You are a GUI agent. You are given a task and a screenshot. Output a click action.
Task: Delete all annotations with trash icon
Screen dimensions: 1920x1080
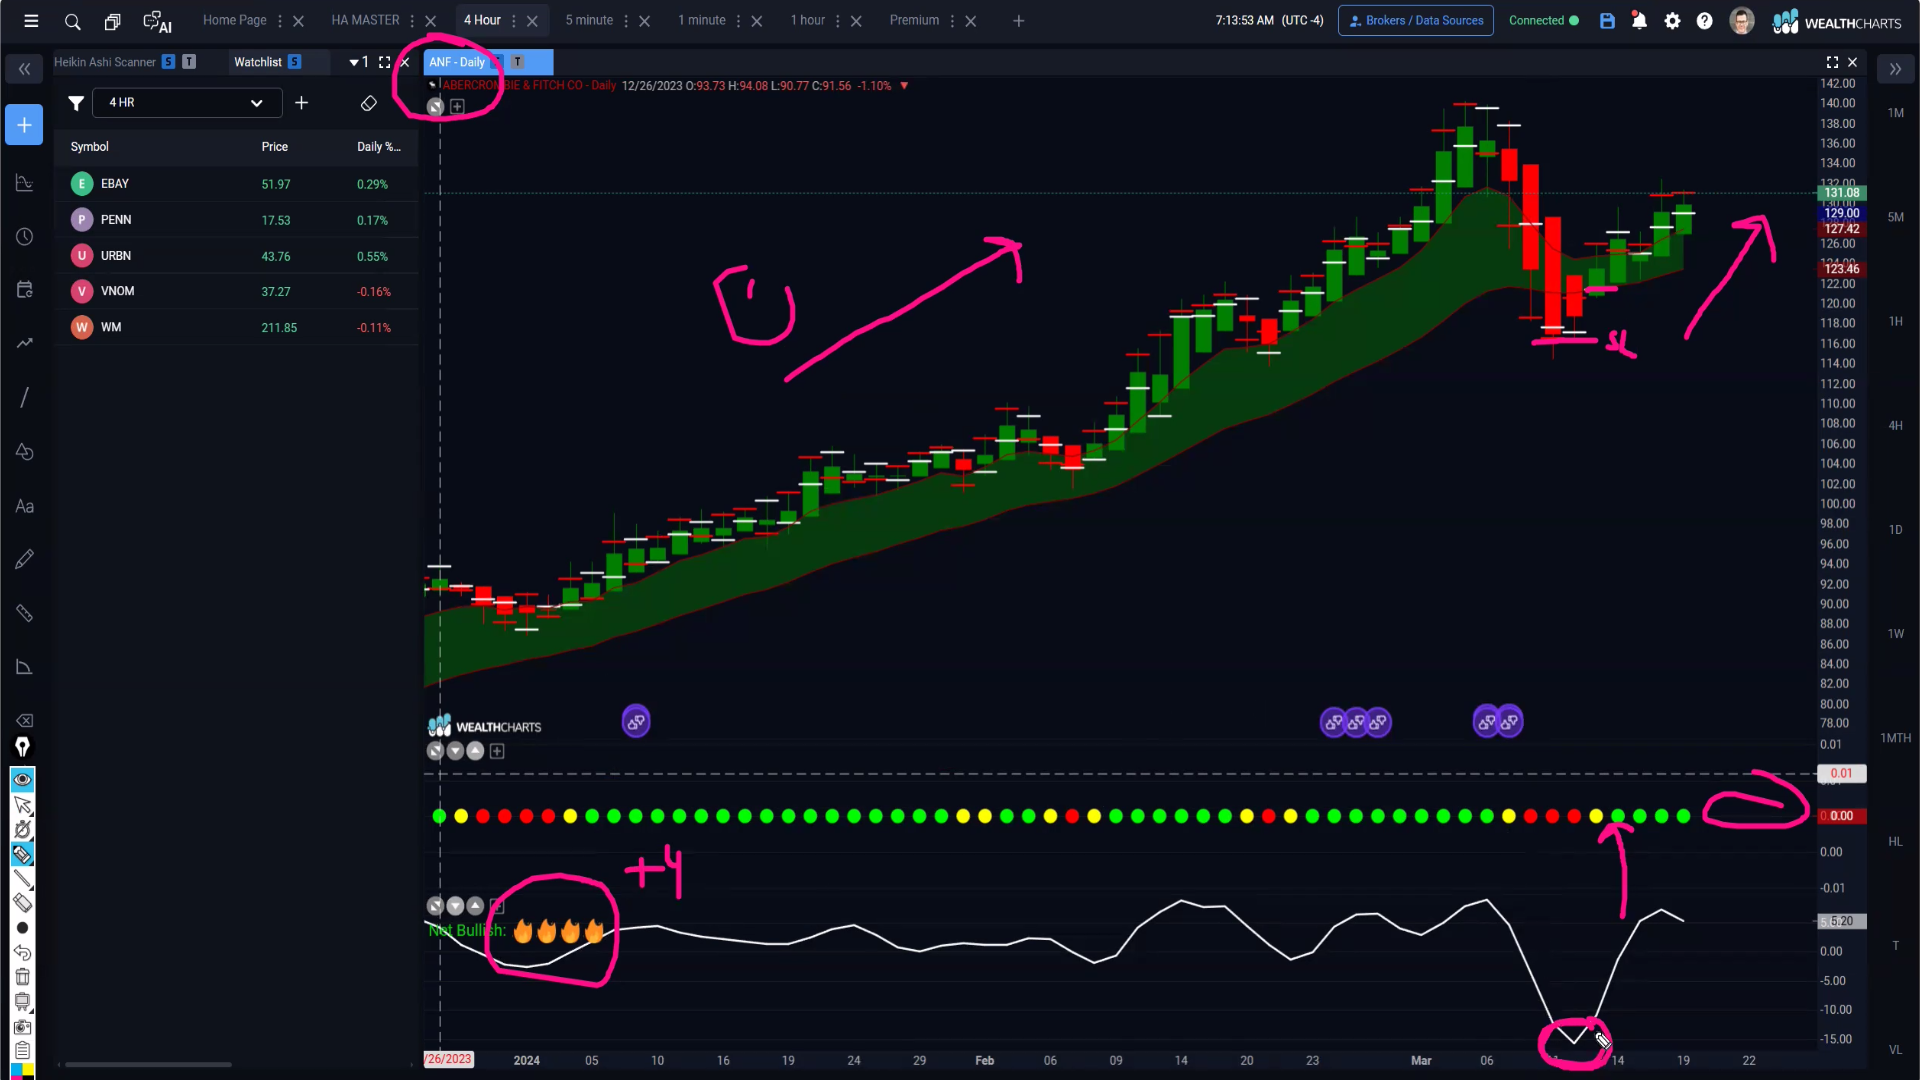point(22,977)
